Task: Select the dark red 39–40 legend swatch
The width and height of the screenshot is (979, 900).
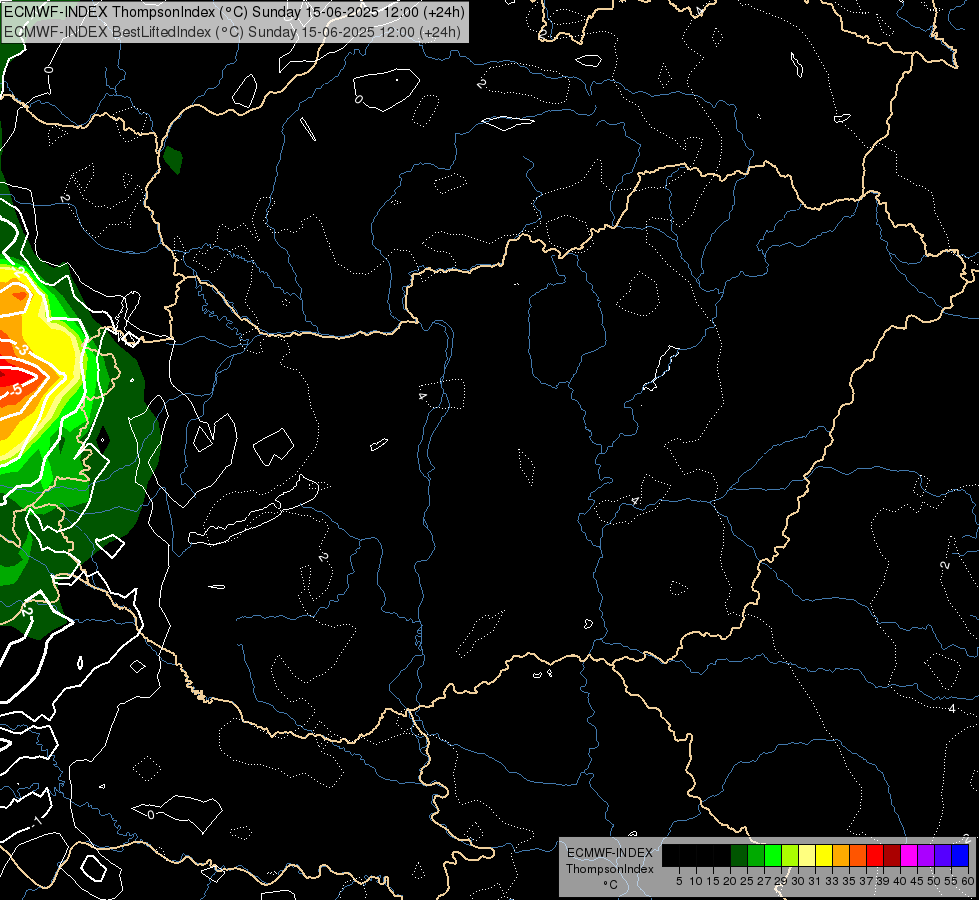Action: pyautogui.click(x=892, y=855)
